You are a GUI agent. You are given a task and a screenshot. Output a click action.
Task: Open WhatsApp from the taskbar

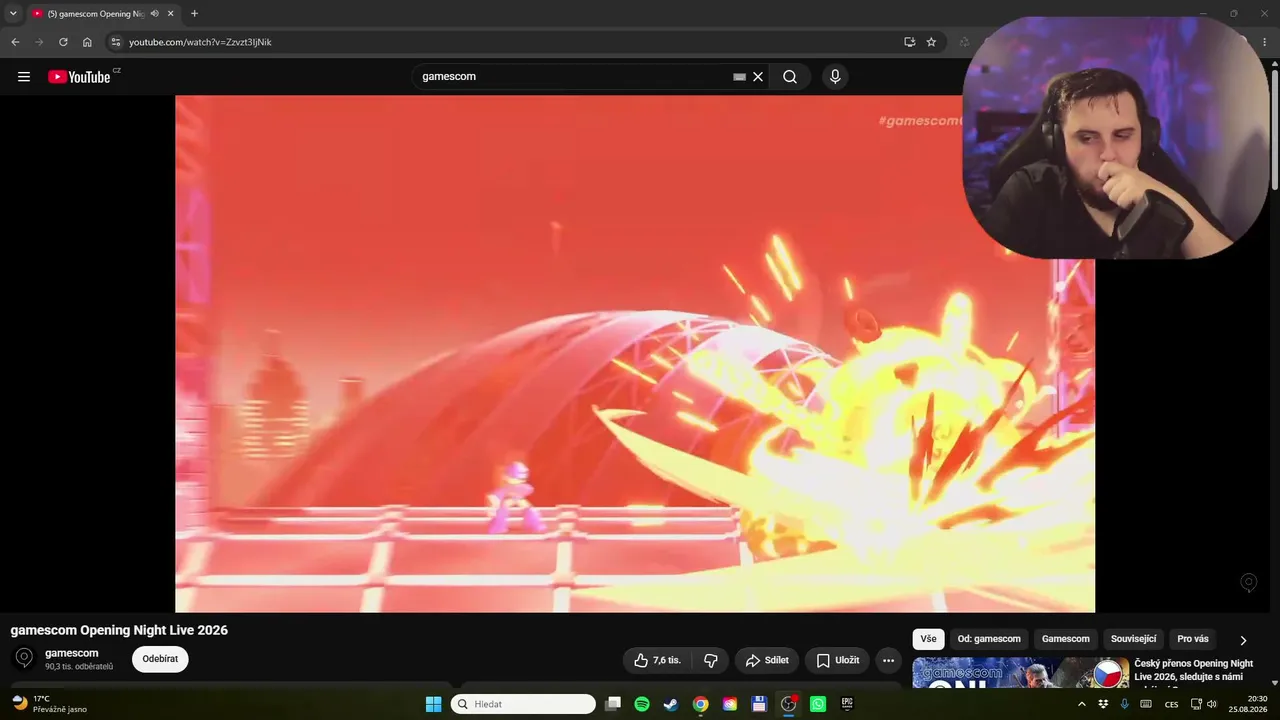[818, 704]
